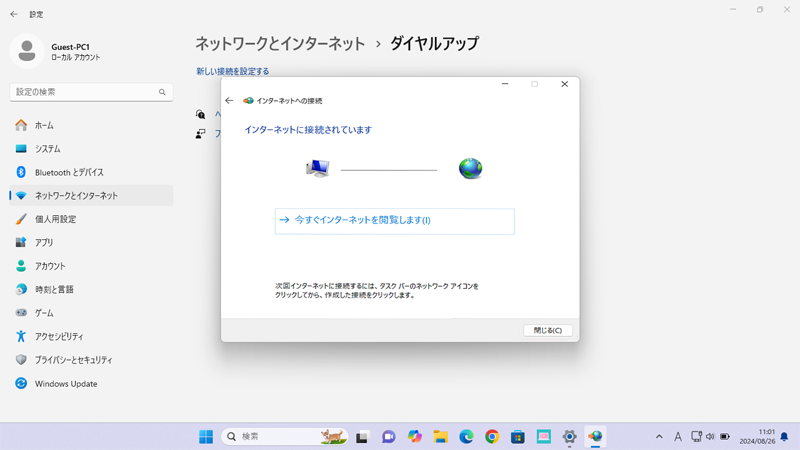800x450 pixels.
Task: Click the taskbar search box
Action: tap(285, 437)
